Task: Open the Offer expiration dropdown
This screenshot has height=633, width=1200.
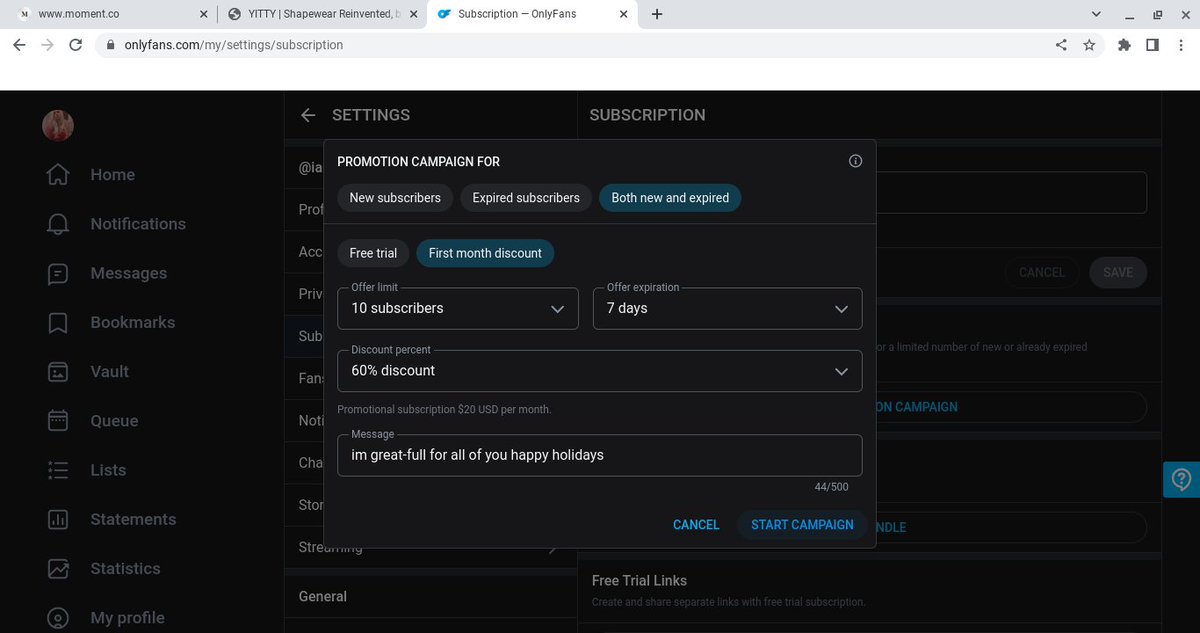Action: 728,308
